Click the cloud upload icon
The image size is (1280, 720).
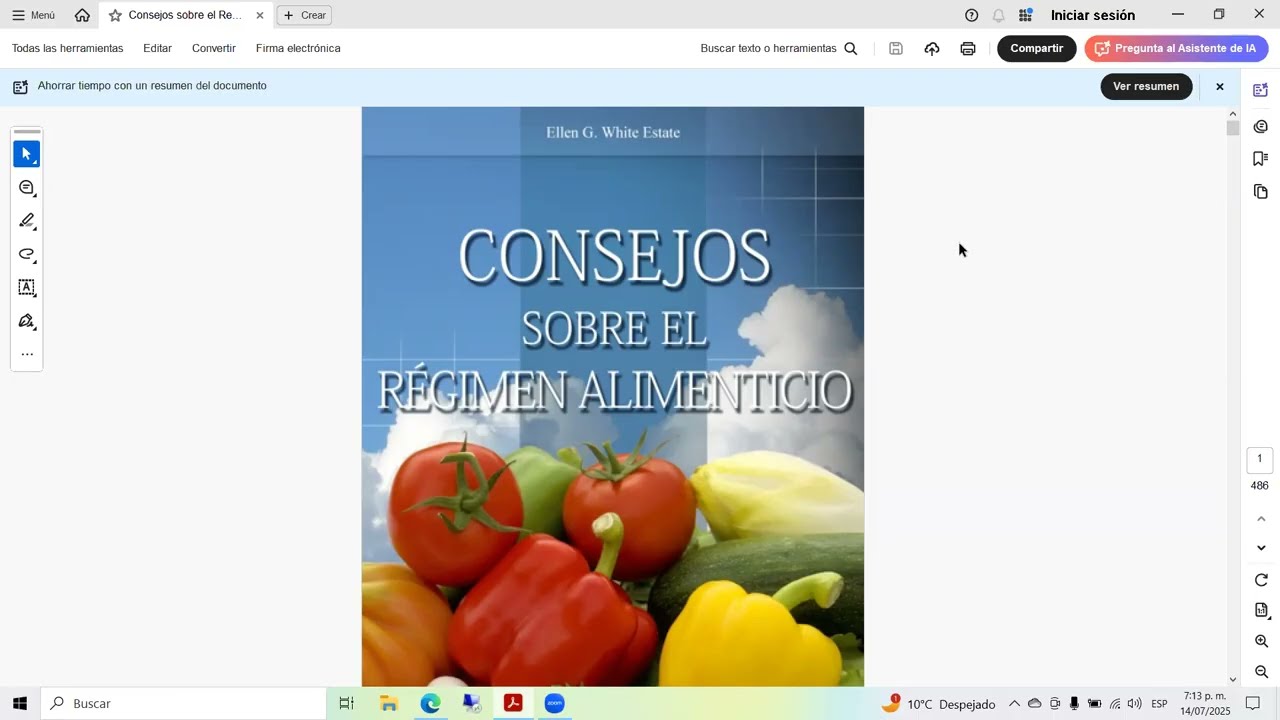pos(932,48)
